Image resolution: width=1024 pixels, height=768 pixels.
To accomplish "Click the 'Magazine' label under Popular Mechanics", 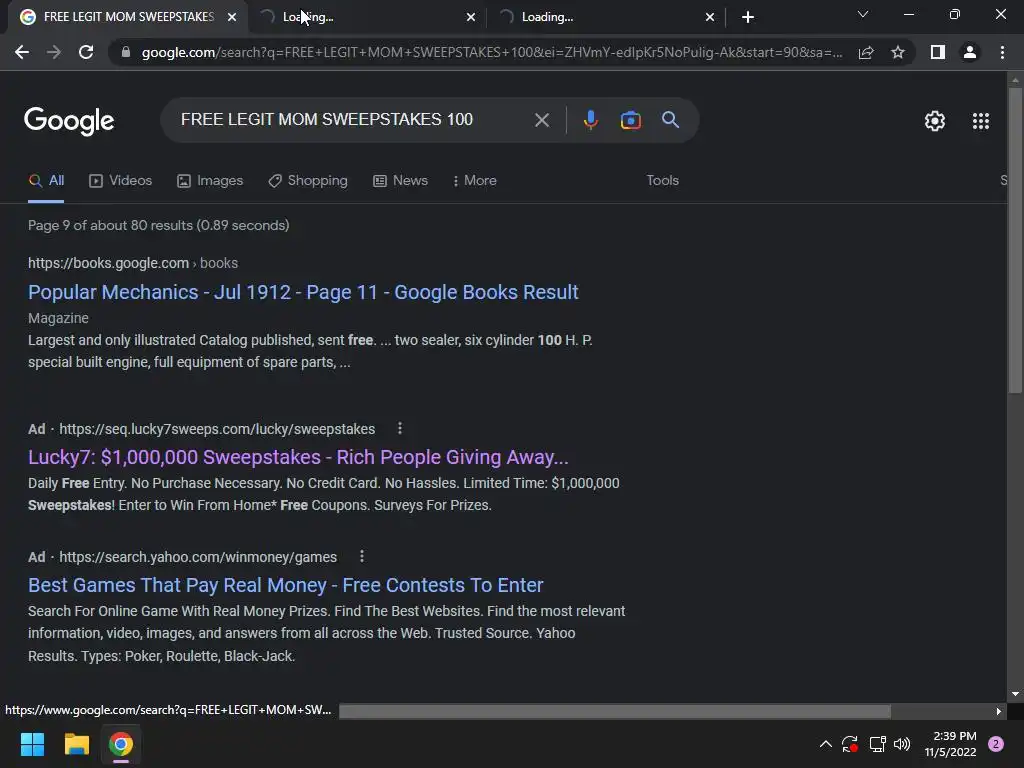I will 58,318.
